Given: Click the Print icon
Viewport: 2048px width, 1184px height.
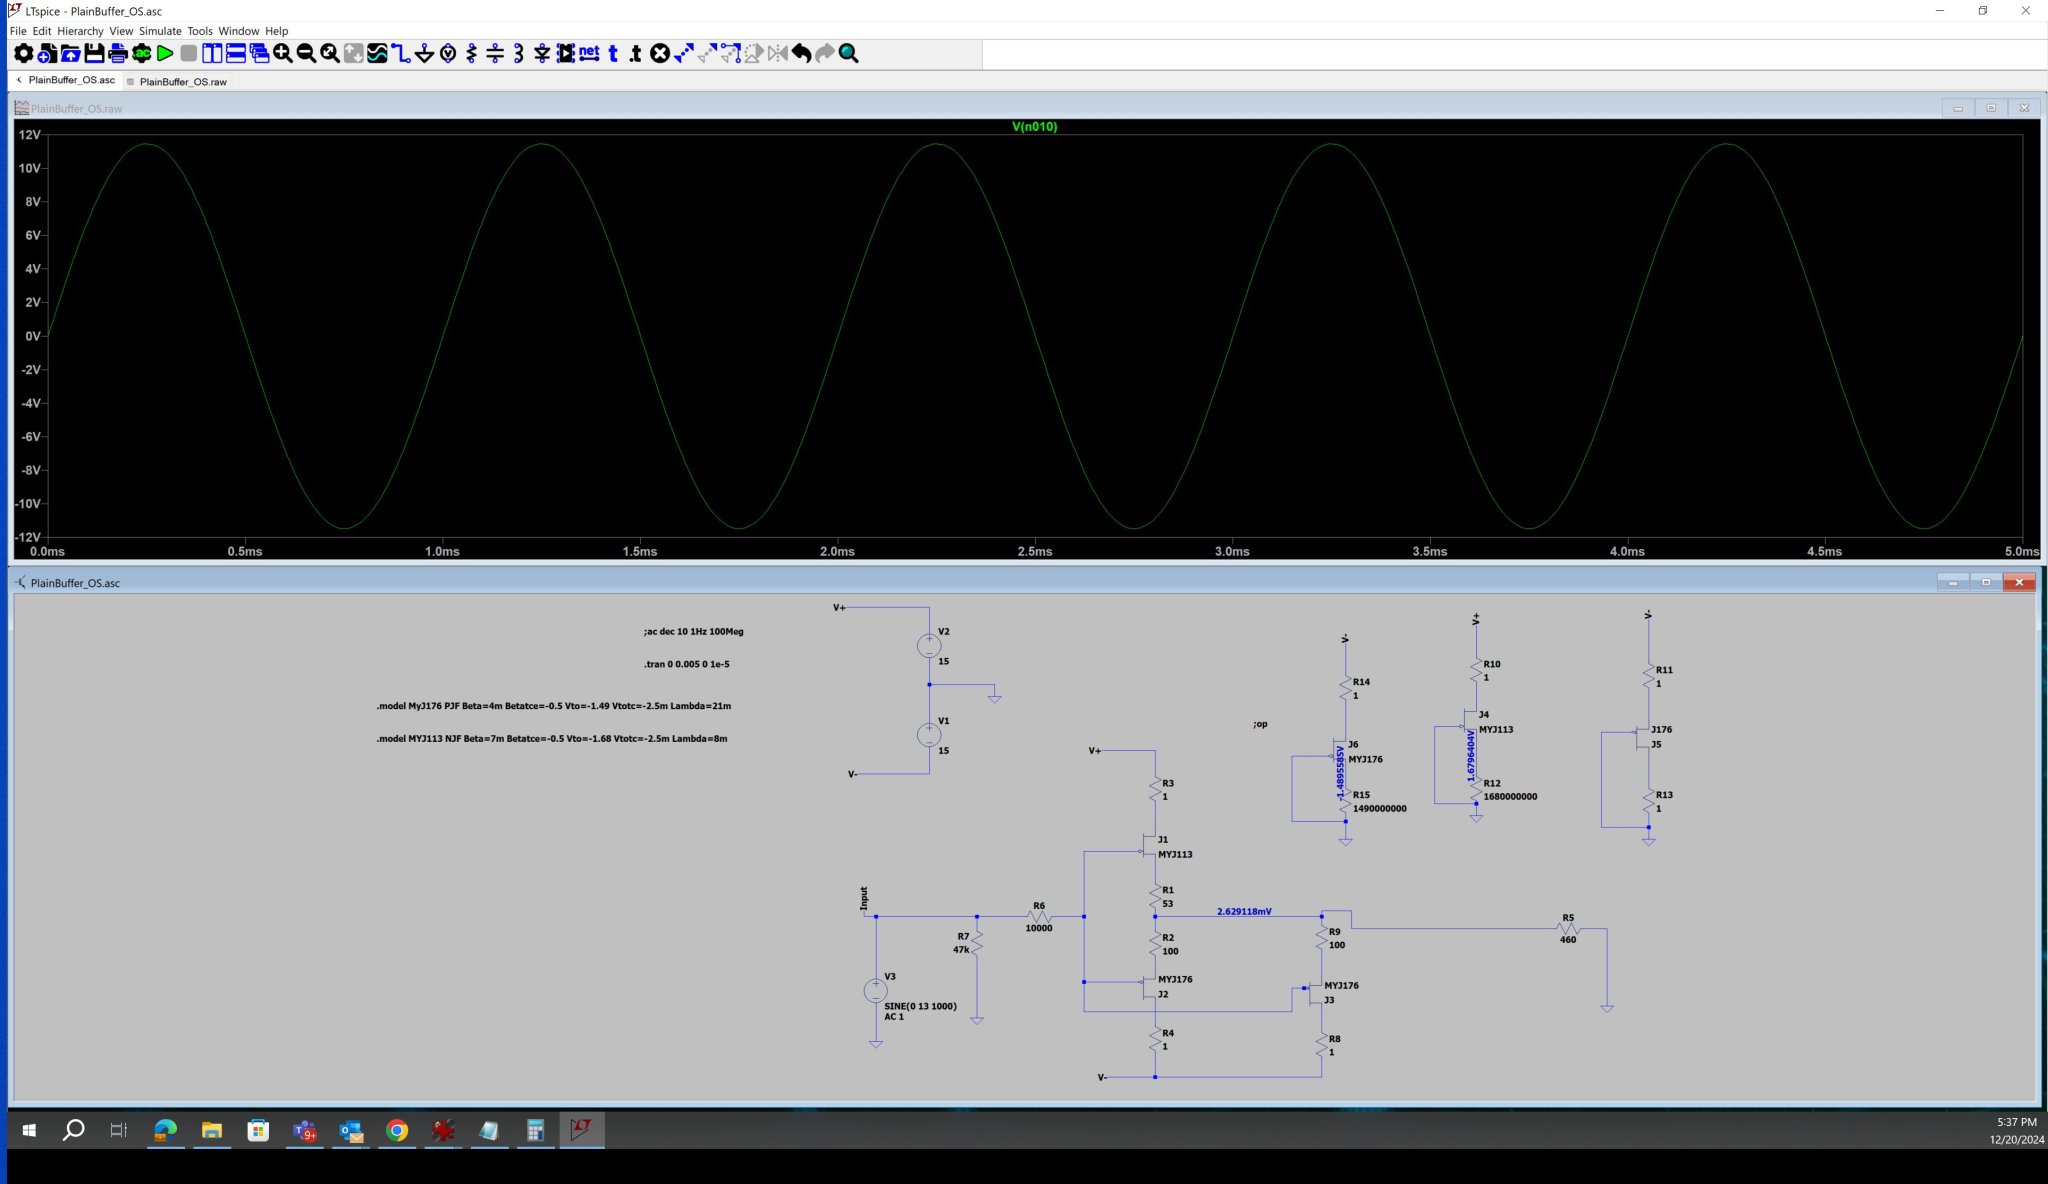Looking at the screenshot, I should tap(117, 54).
